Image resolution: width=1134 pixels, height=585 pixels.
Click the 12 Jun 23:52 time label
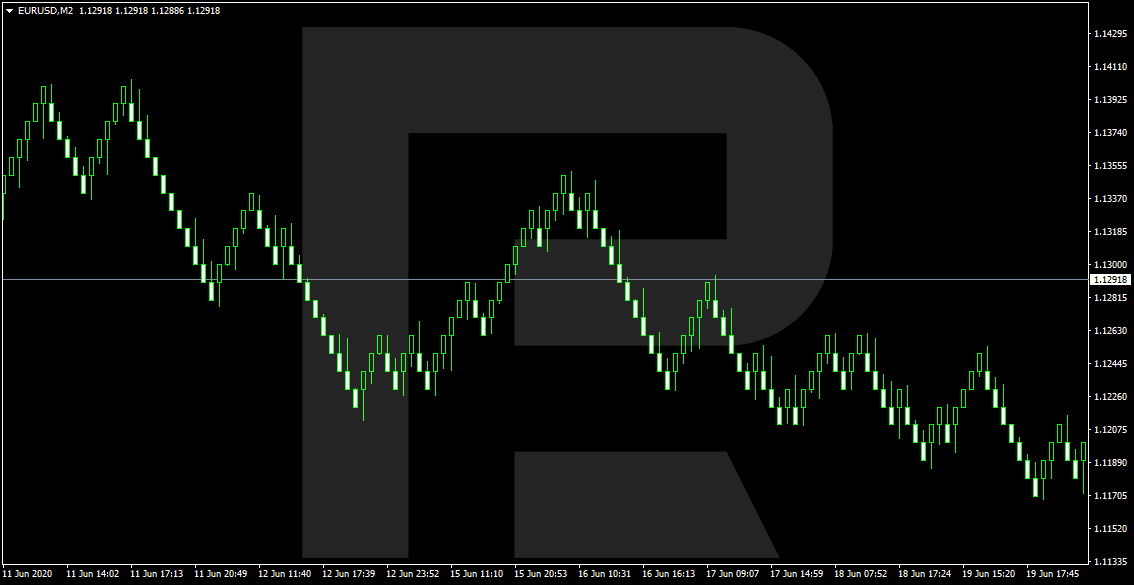coord(412,574)
